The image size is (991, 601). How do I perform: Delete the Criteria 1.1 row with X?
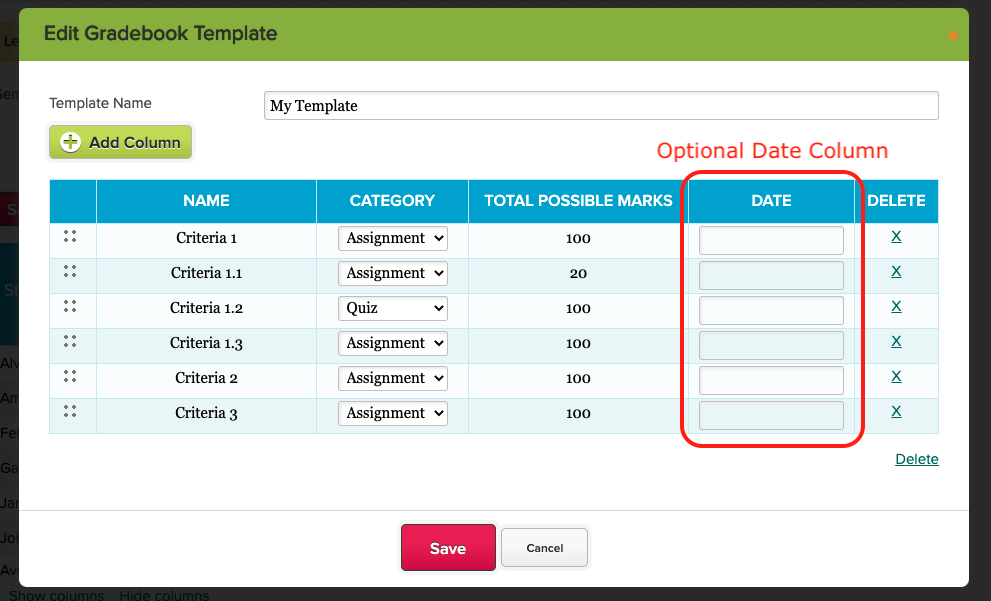(x=896, y=271)
